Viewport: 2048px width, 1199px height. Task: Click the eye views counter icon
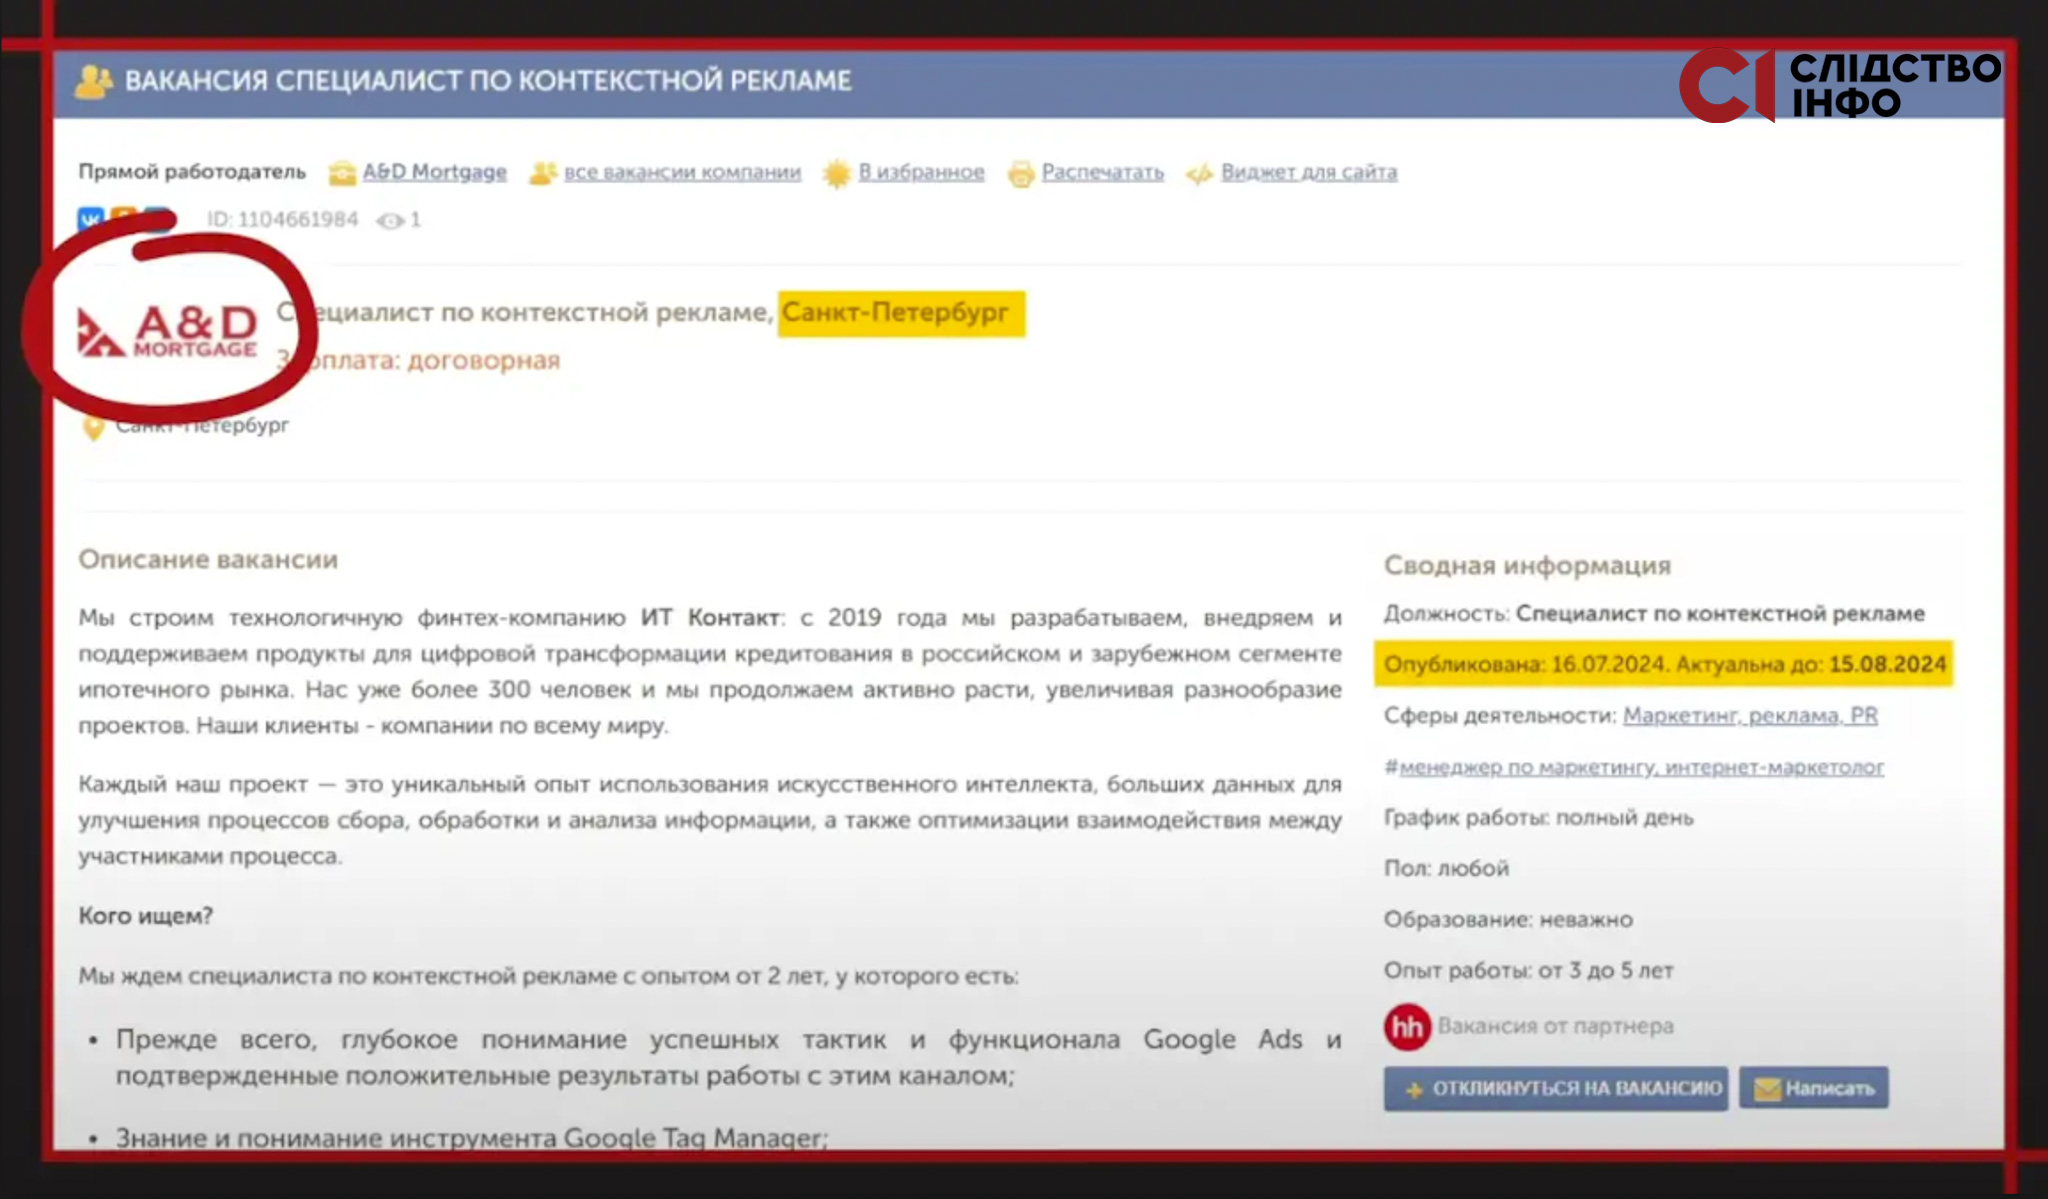point(389,220)
